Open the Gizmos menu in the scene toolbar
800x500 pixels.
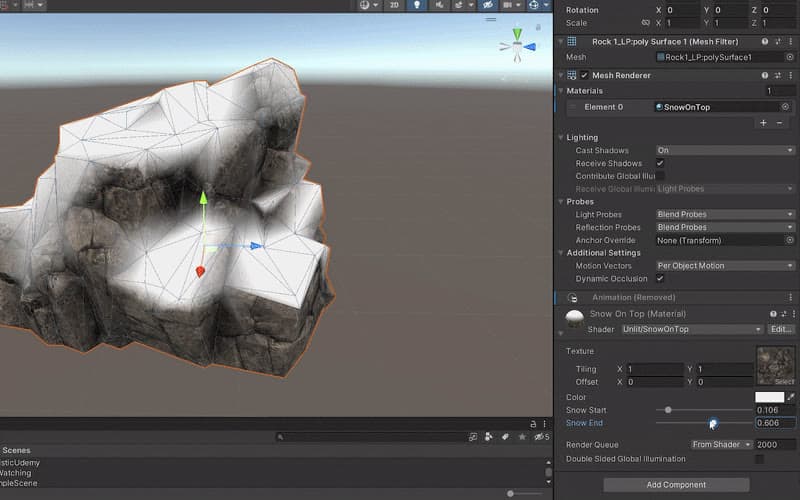538,5
